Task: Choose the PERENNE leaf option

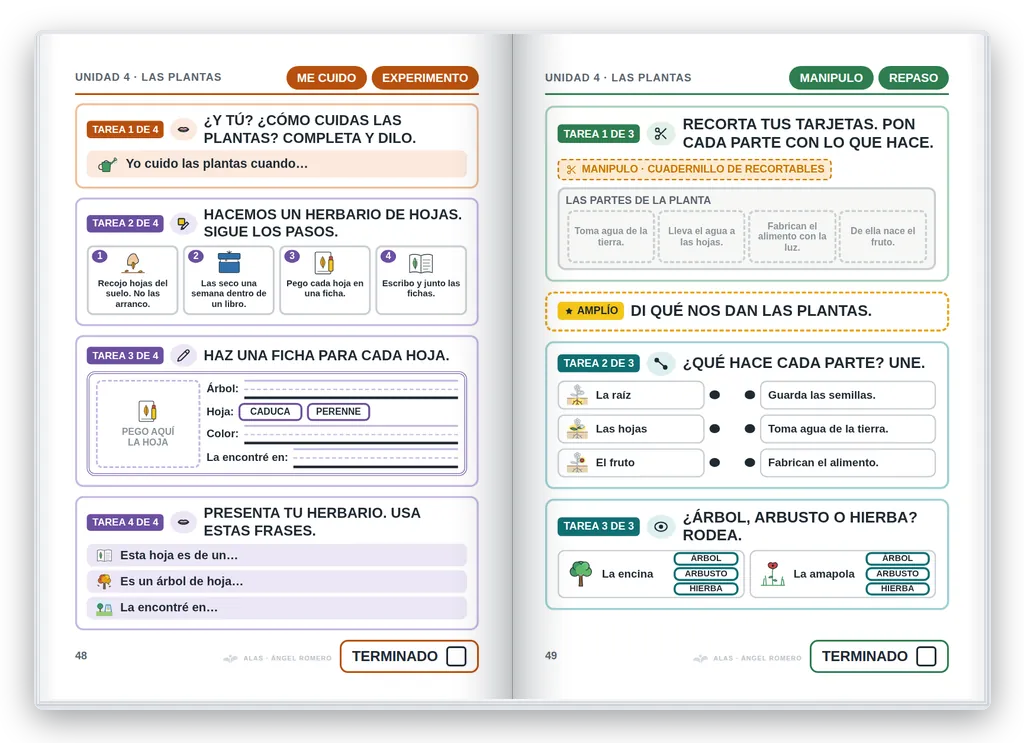Action: [x=338, y=411]
